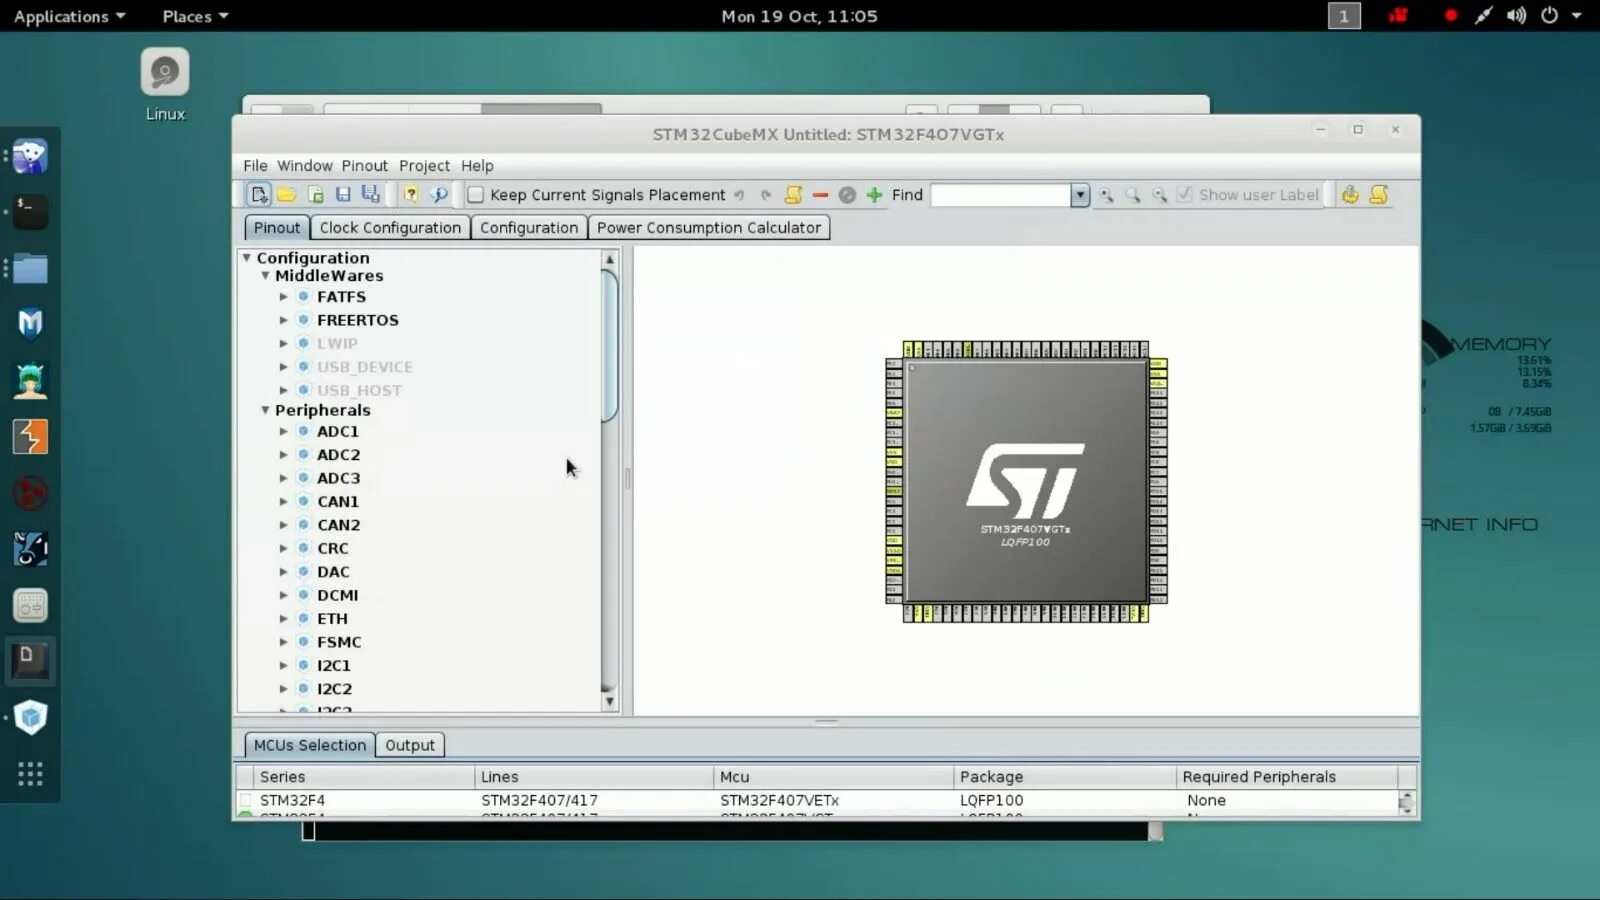Expand the ETH peripheral node
The height and width of the screenshot is (900, 1600).
283,619
